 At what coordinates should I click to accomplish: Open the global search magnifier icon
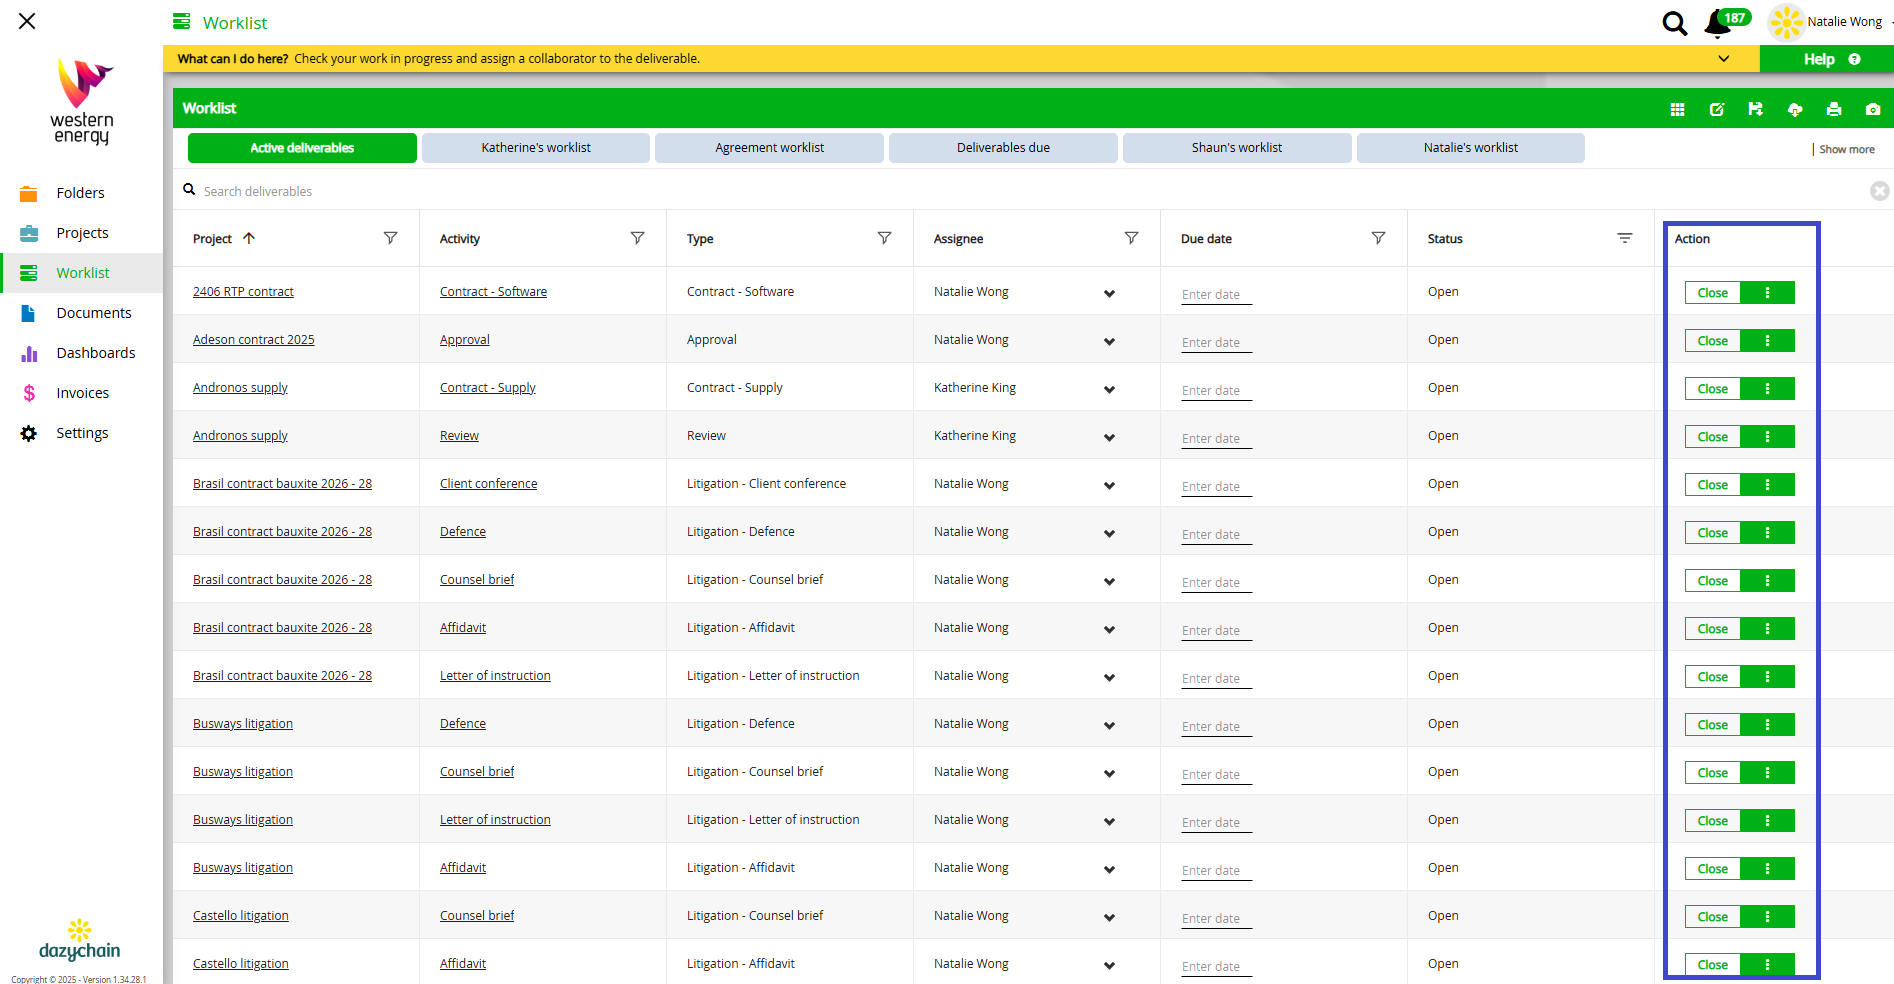coord(1674,23)
